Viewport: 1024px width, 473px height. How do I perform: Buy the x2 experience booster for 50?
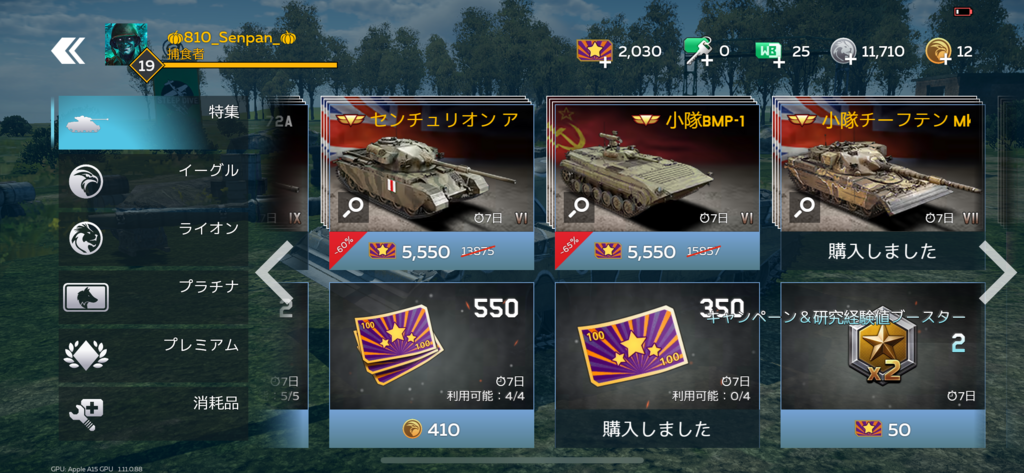(x=883, y=429)
